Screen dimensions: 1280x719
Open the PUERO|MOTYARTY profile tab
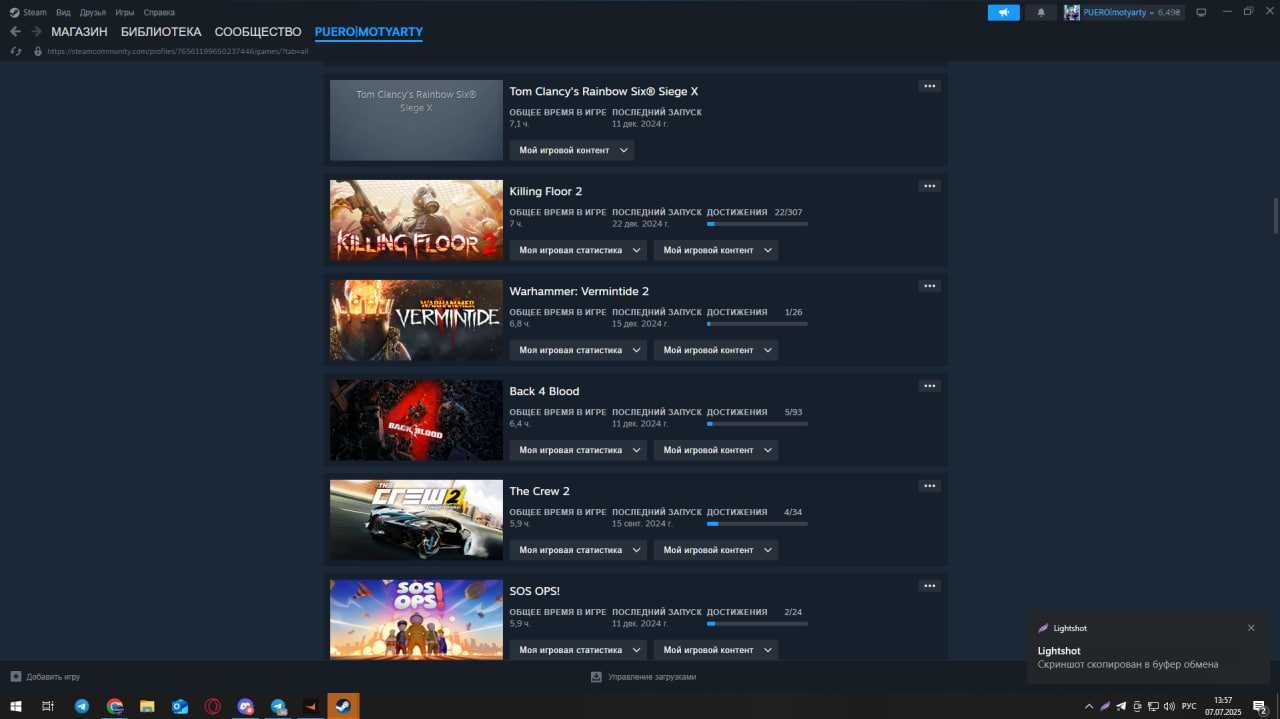369,32
